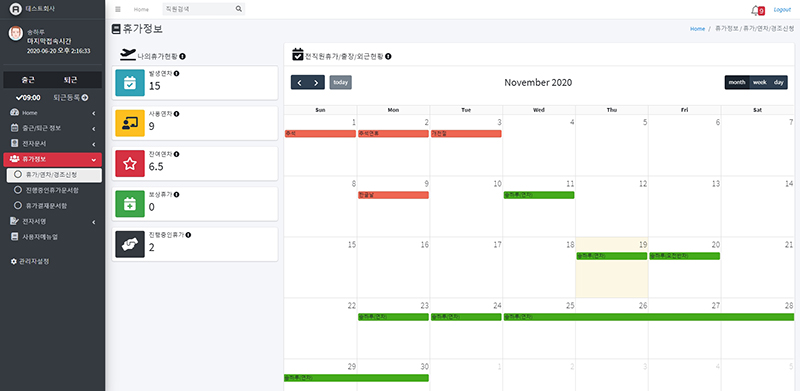Image resolution: width=800 pixels, height=391 pixels.
Task: Go to previous month with left arrow
Action: [x=299, y=83]
